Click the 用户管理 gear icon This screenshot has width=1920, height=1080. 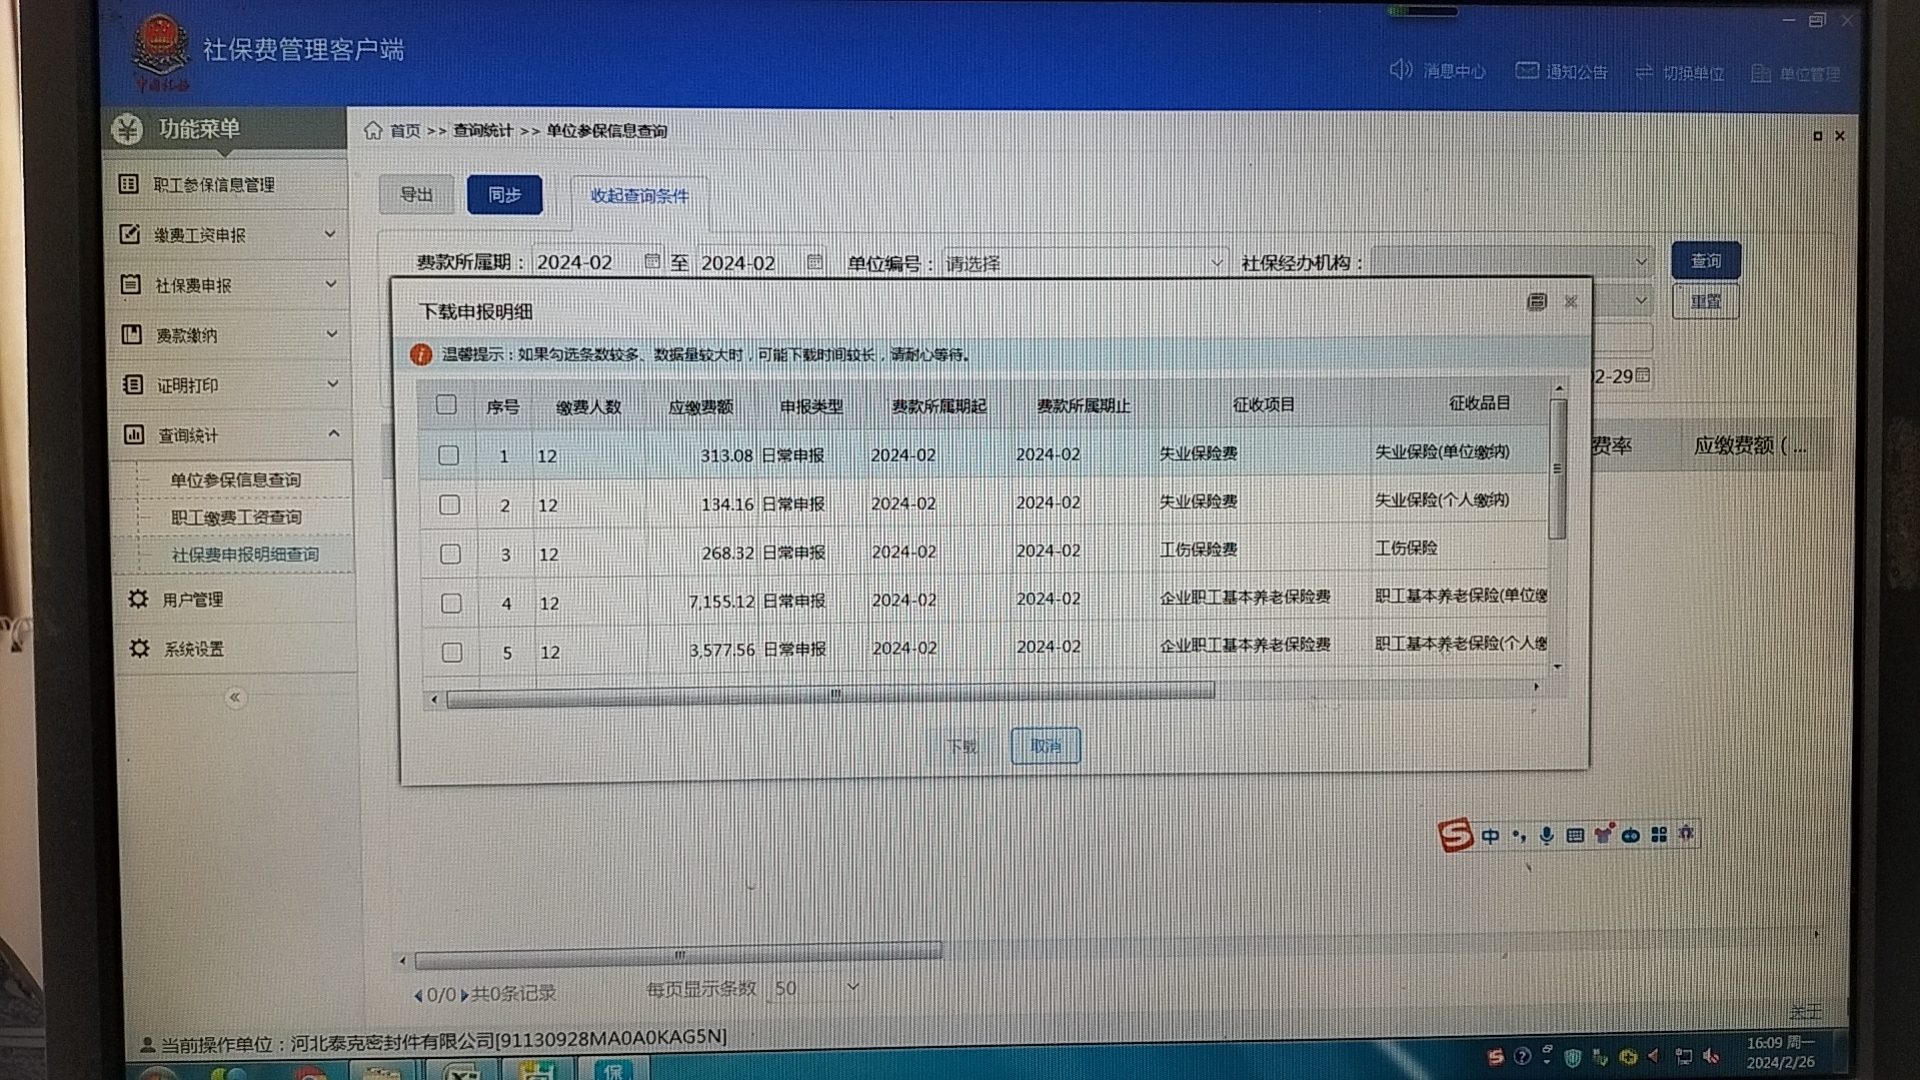[138, 598]
